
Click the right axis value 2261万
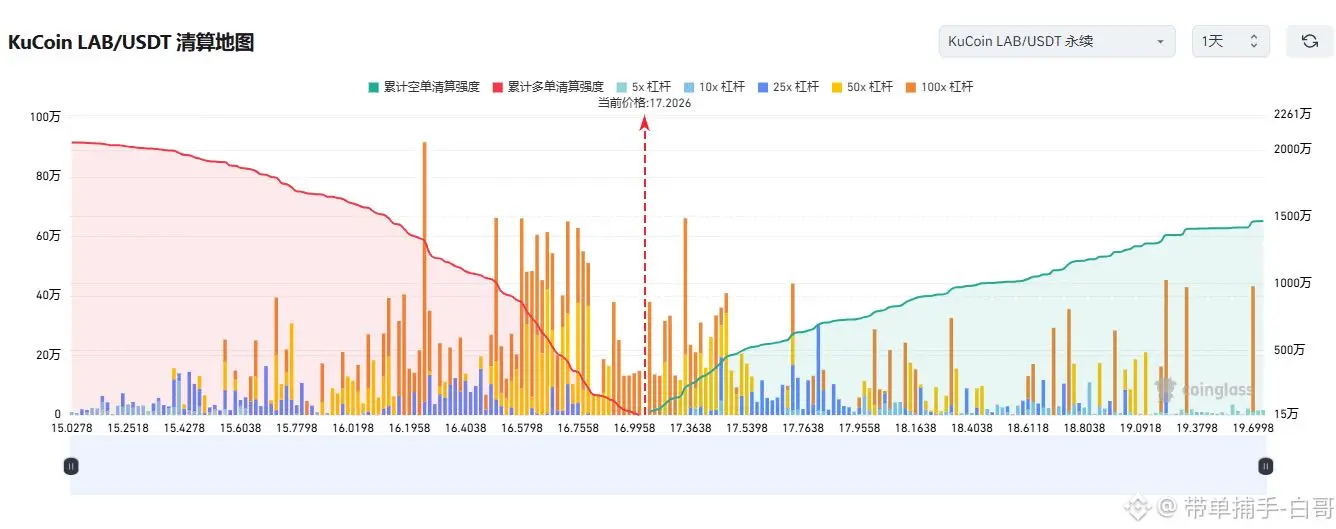point(1293,114)
